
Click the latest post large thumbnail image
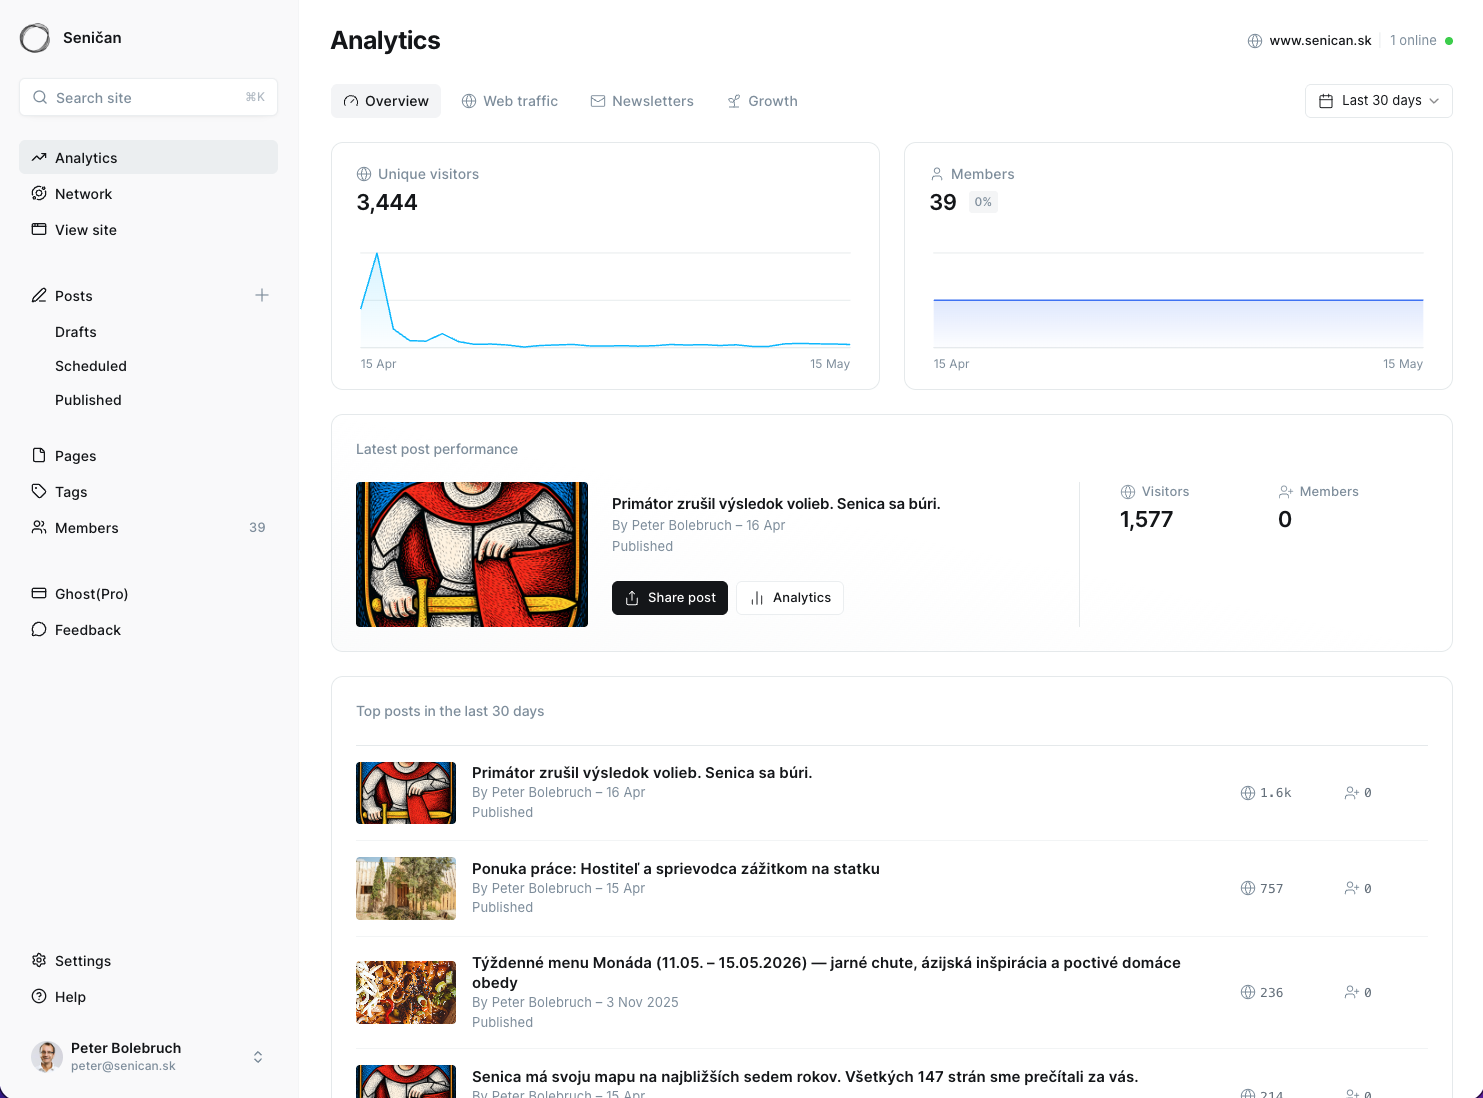pyautogui.click(x=472, y=555)
